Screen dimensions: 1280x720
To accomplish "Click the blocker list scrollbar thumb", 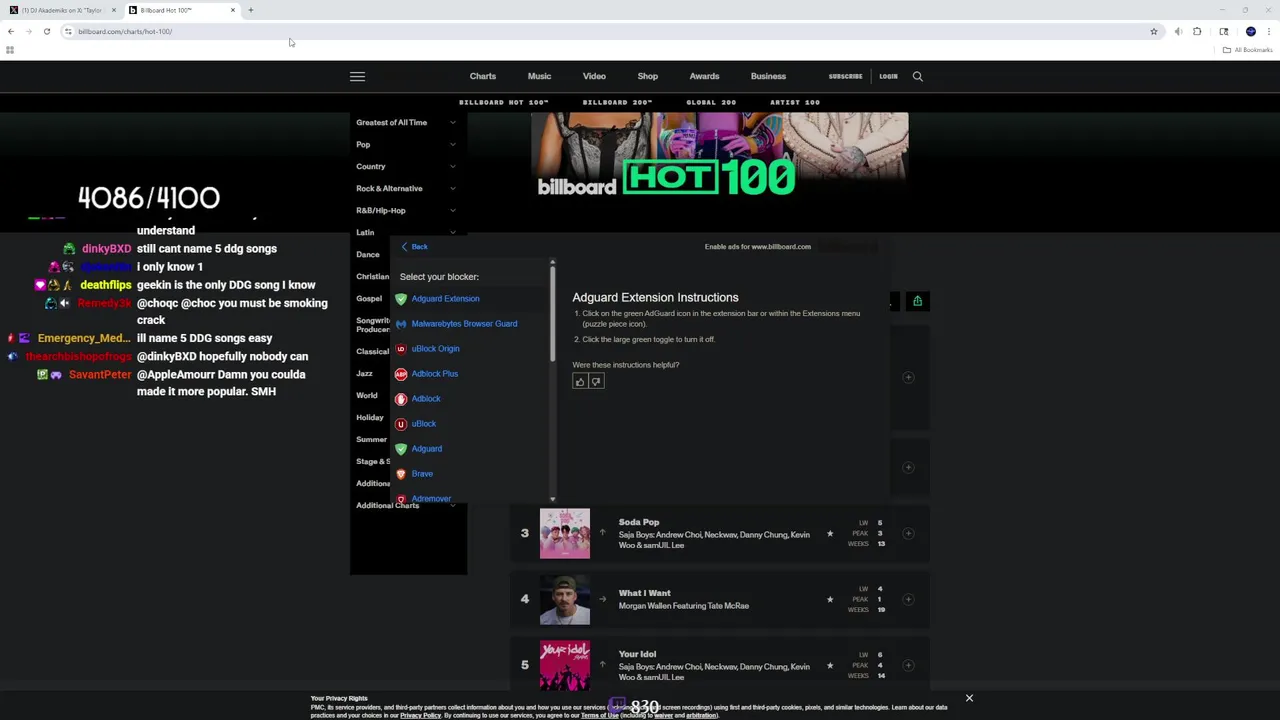I will 552,314.
